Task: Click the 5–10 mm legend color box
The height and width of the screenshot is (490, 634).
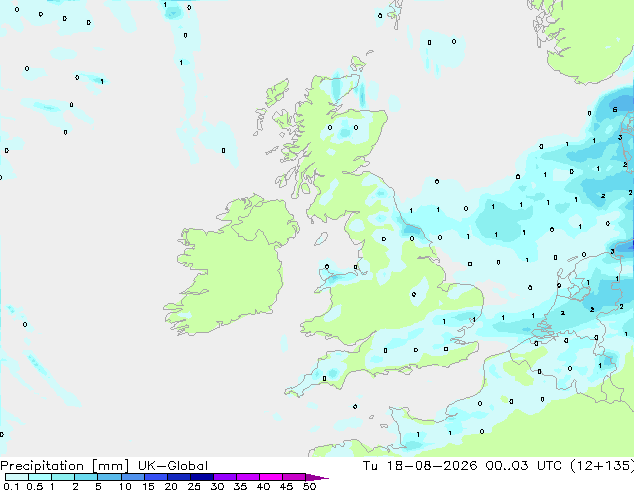Action: tap(109, 477)
